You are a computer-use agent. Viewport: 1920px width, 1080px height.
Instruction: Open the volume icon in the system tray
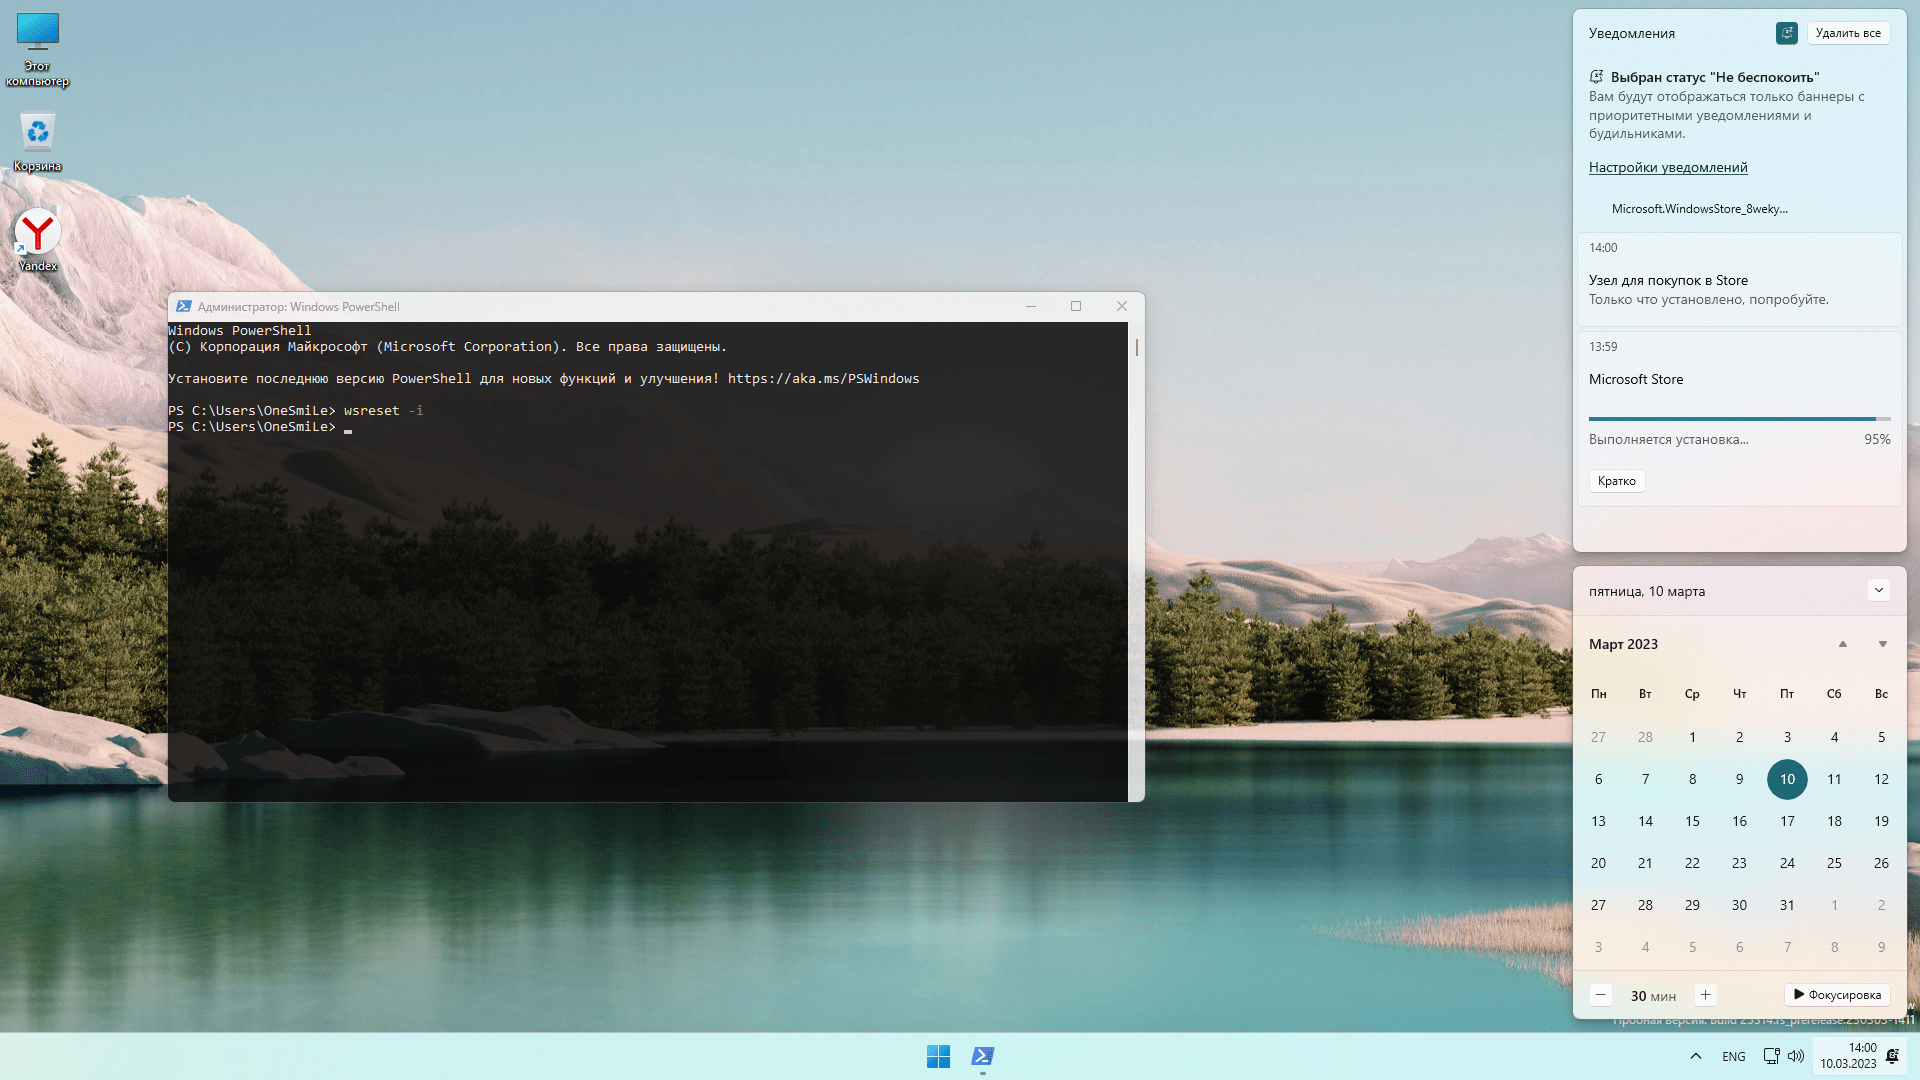coord(1796,1056)
